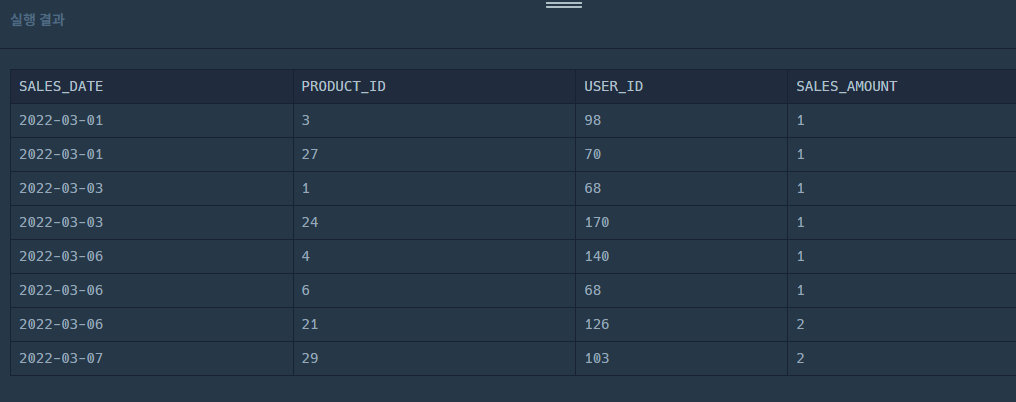
Task: Click user ID cell showing 70
Action: point(681,154)
